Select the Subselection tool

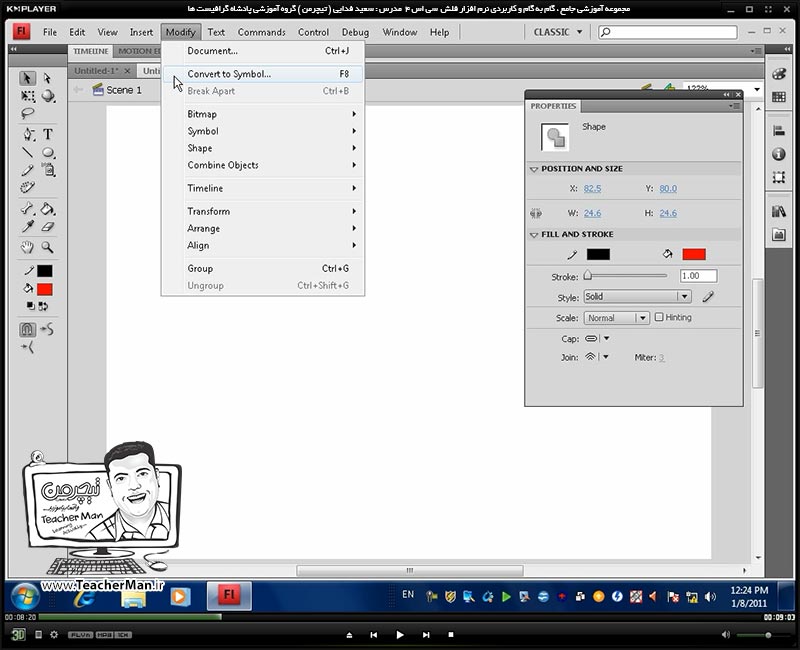click(47, 78)
